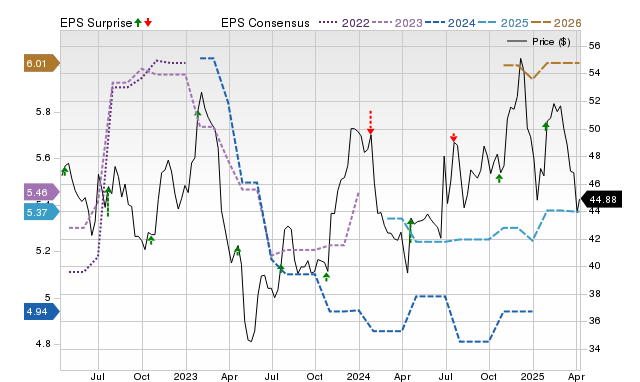Click the green surprise arrow after Oct 2024

499,178
